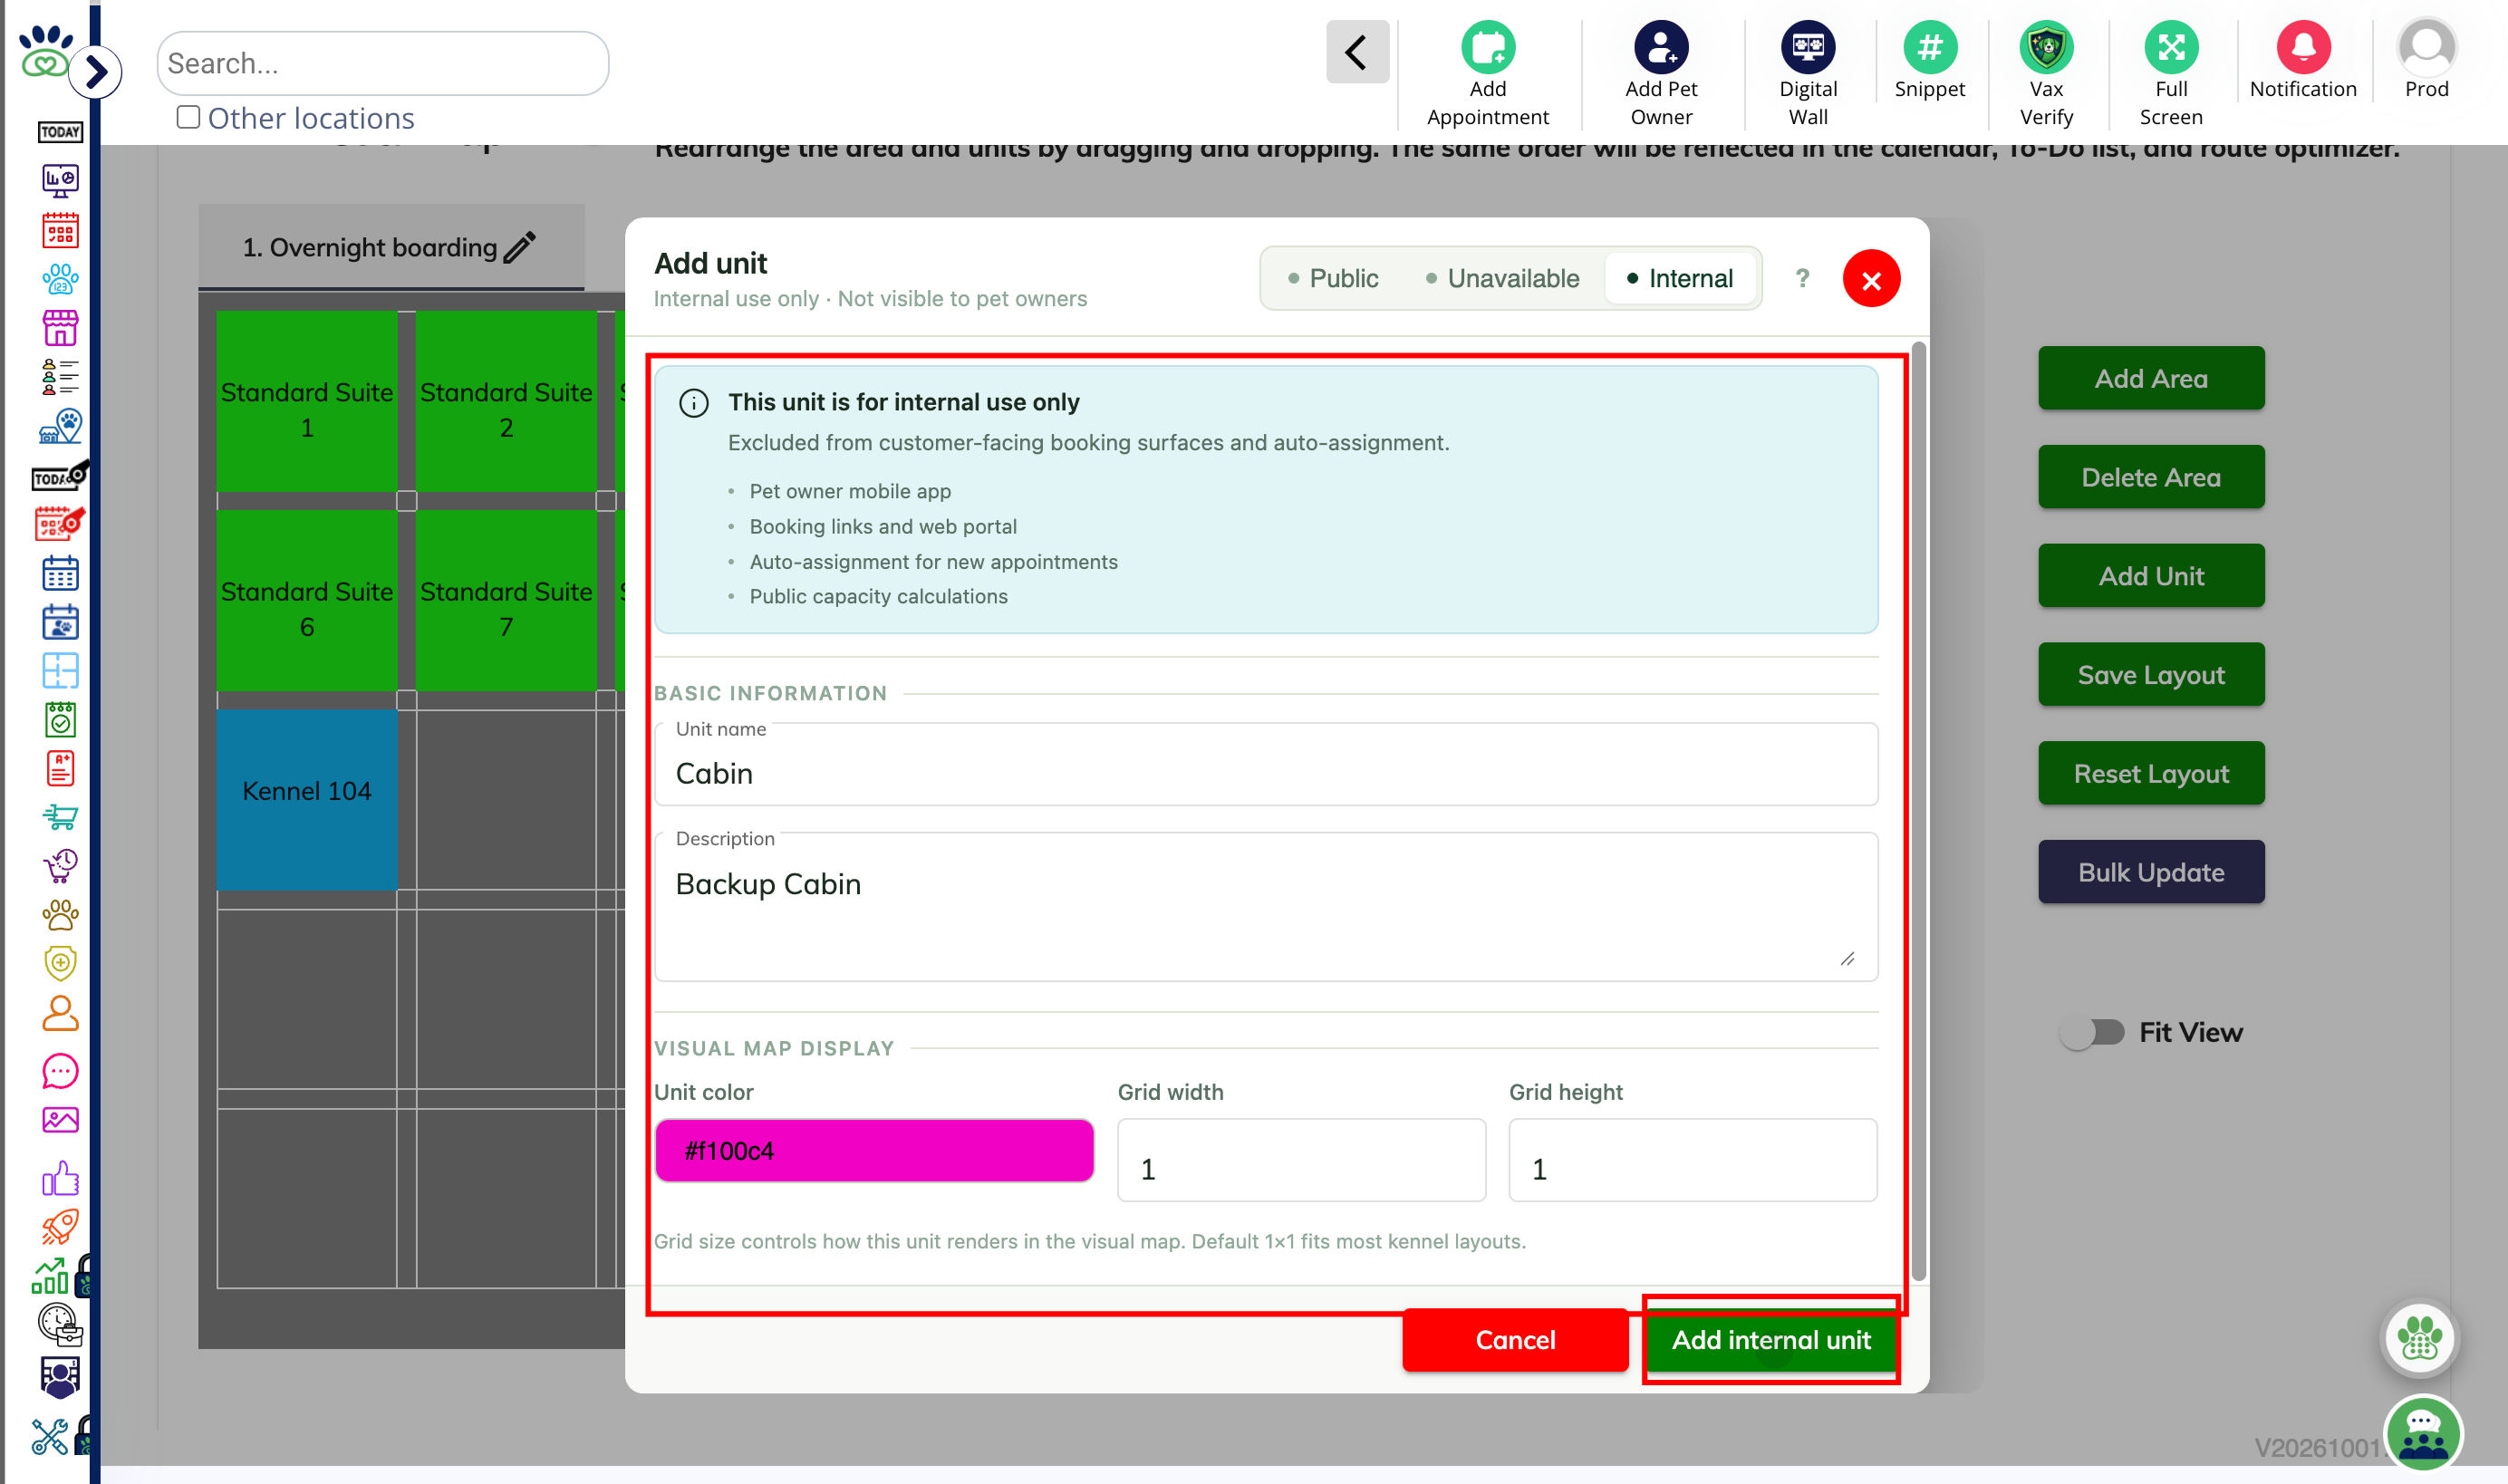
Task: Toggle the Fit View switch
Action: (2092, 1032)
